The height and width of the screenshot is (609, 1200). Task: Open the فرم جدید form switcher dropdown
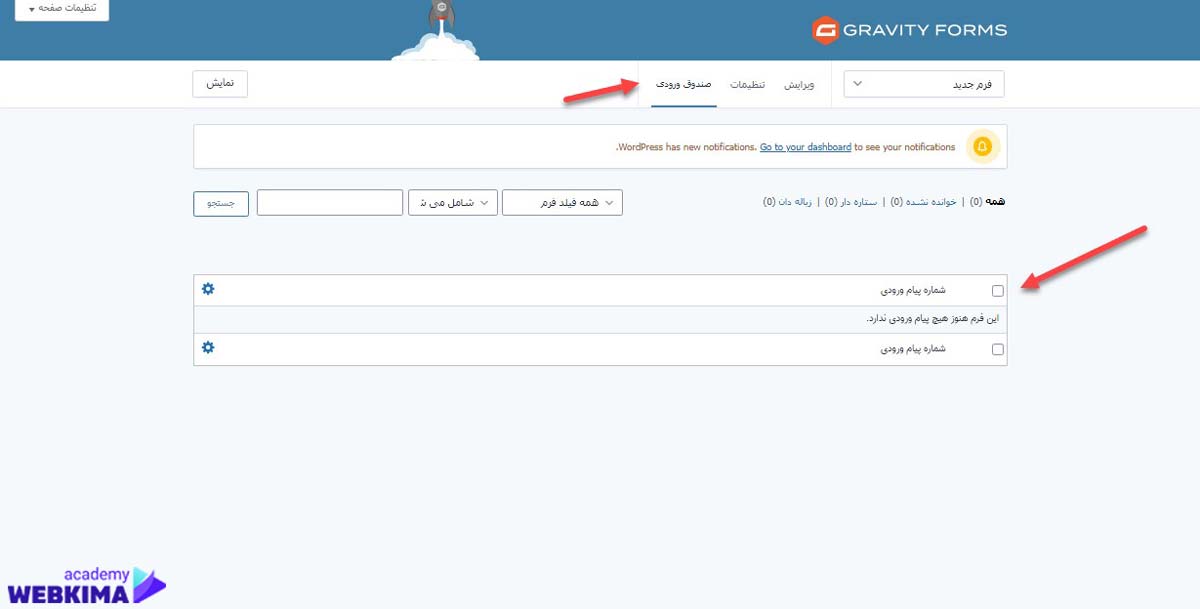click(924, 84)
